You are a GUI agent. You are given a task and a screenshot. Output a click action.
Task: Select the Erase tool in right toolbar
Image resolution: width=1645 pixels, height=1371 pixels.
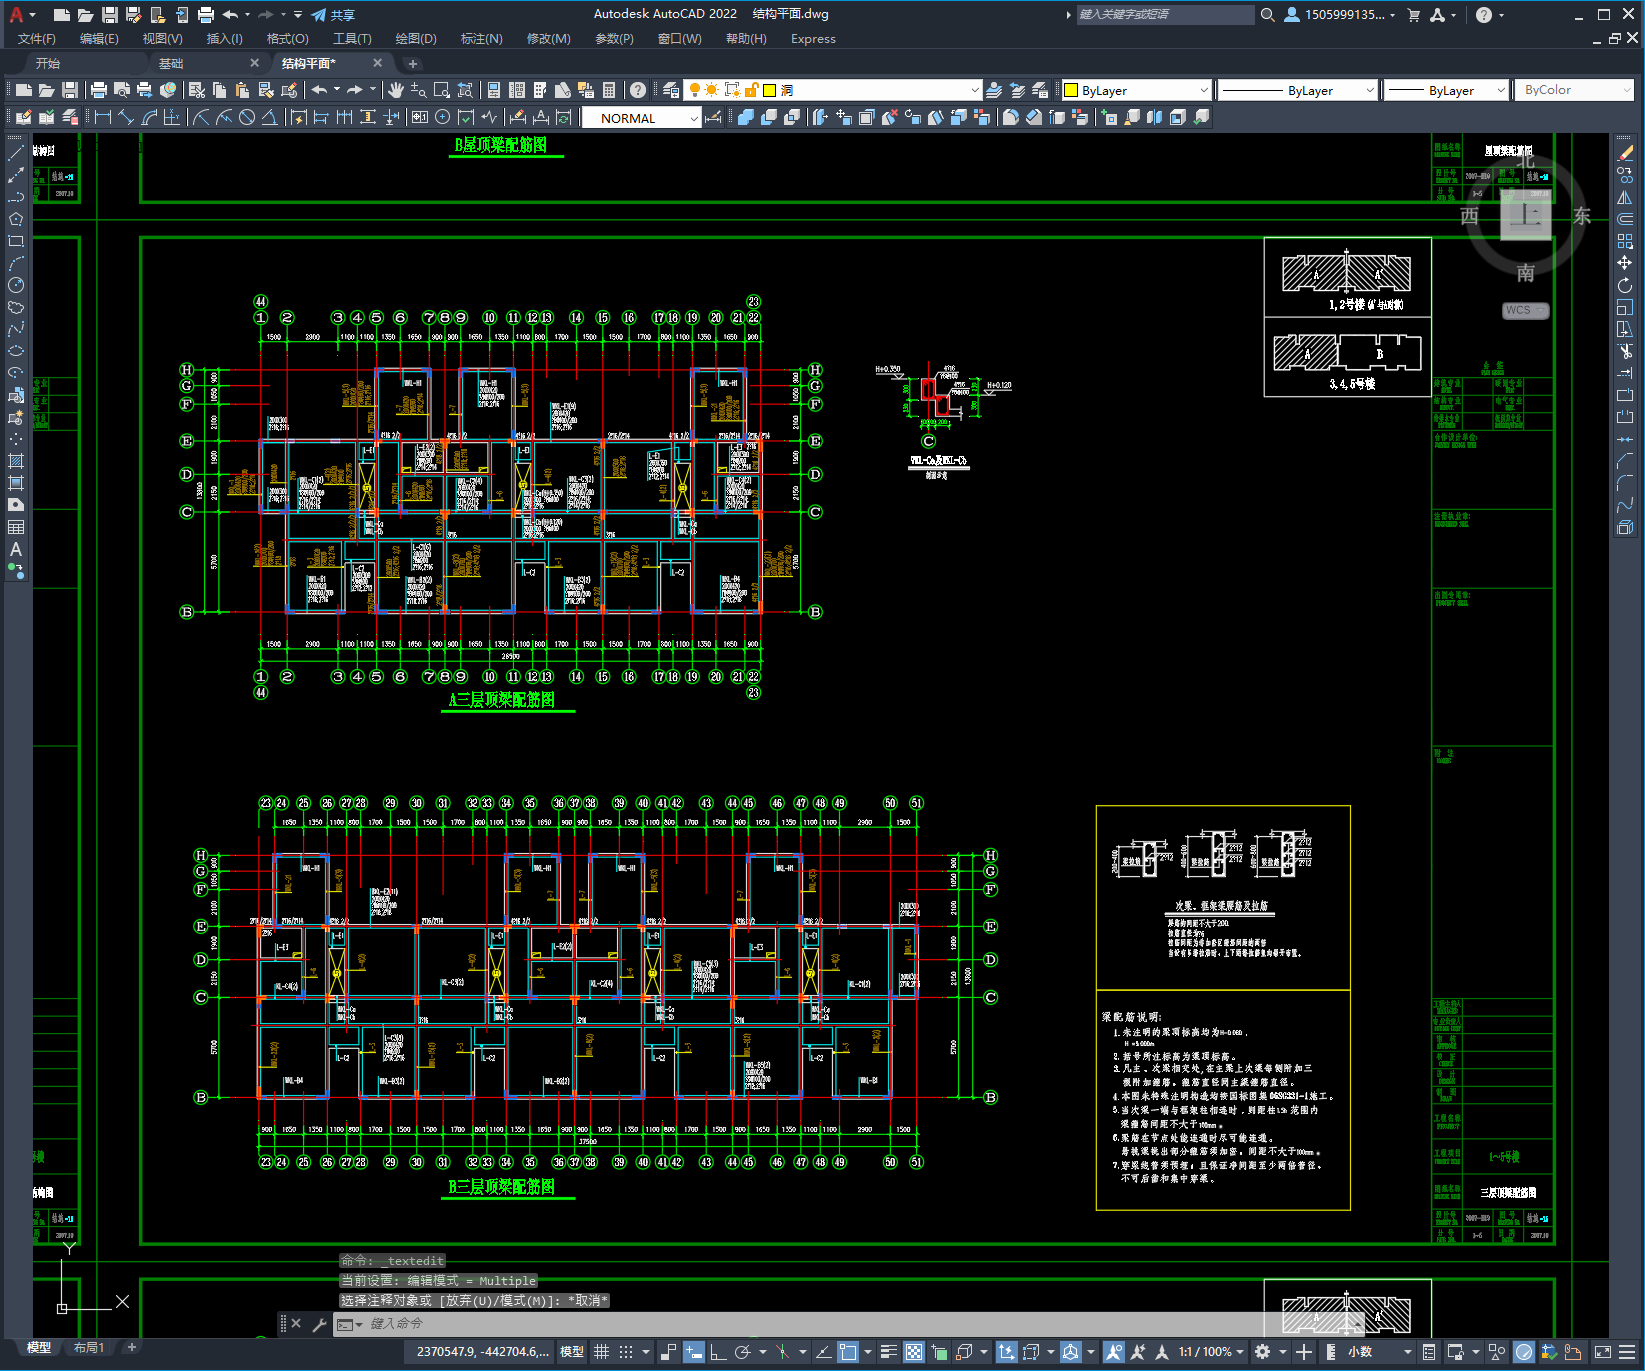(1625, 153)
